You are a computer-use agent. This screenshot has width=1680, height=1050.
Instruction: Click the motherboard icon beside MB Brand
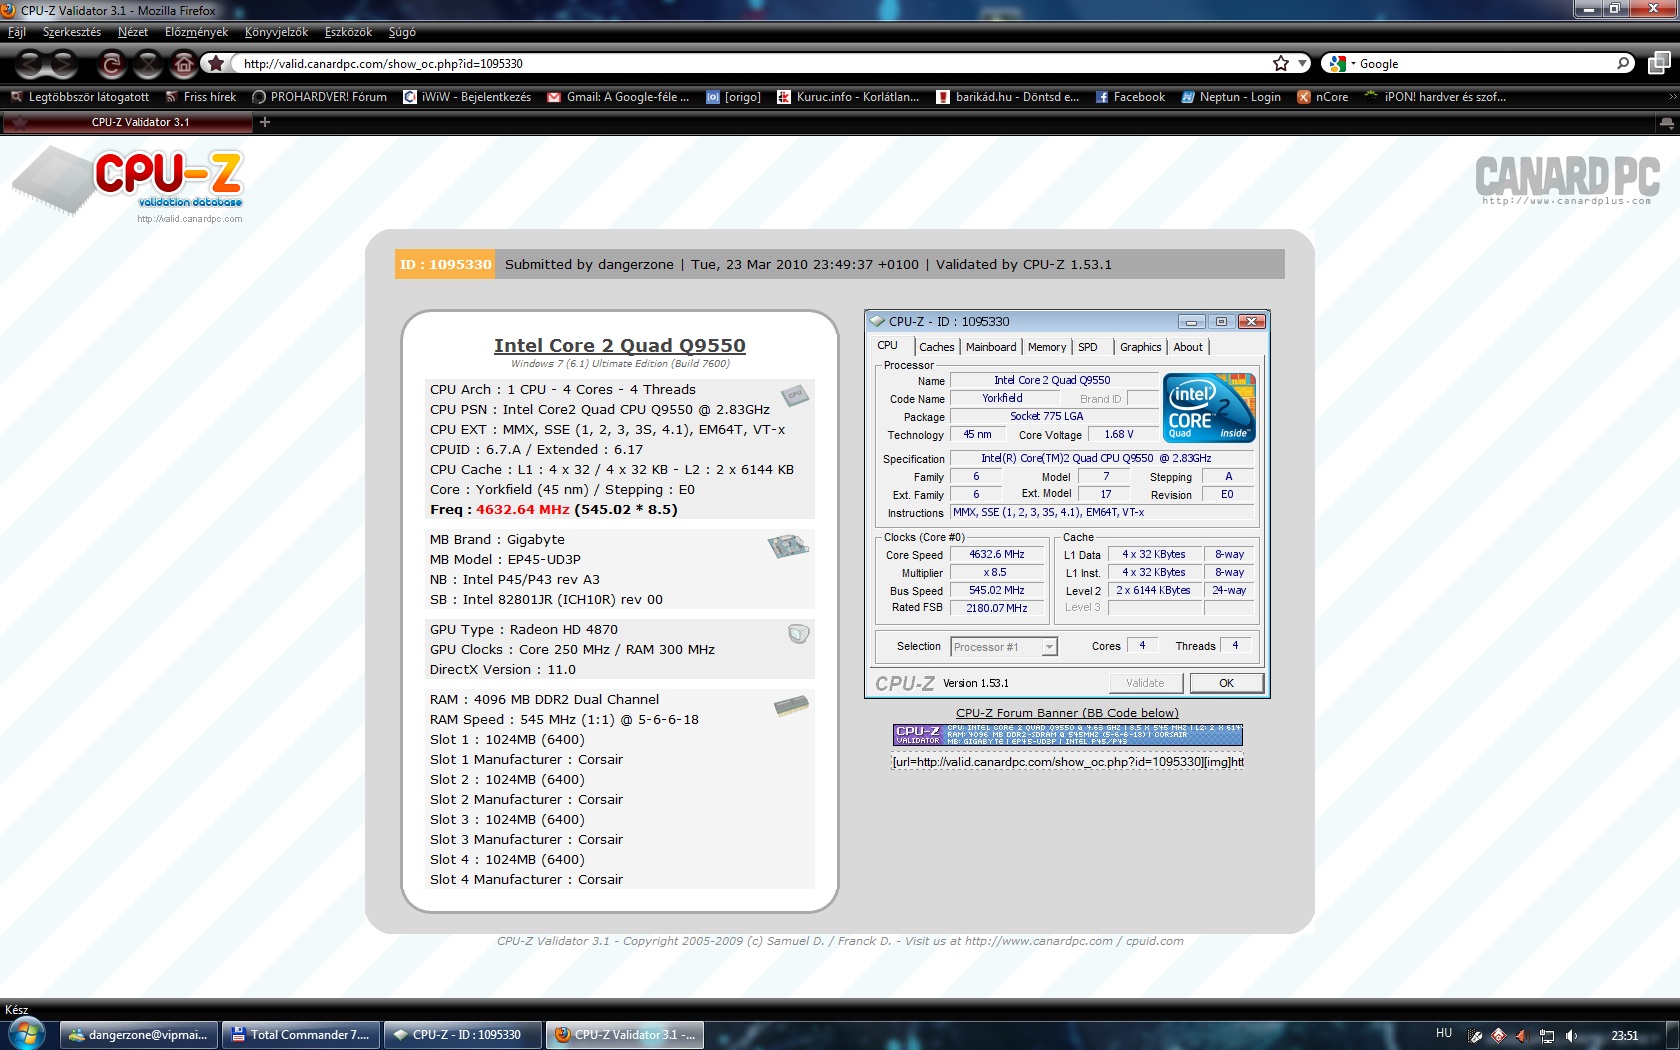pos(788,546)
